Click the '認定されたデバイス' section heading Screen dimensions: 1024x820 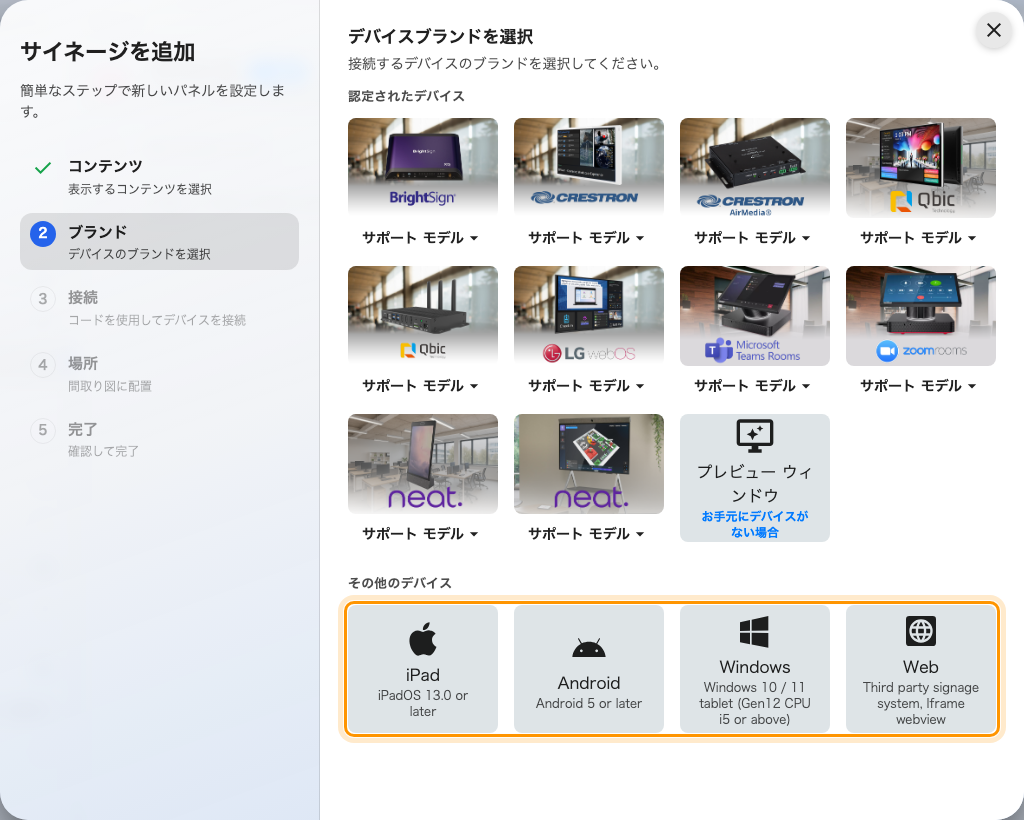point(406,96)
